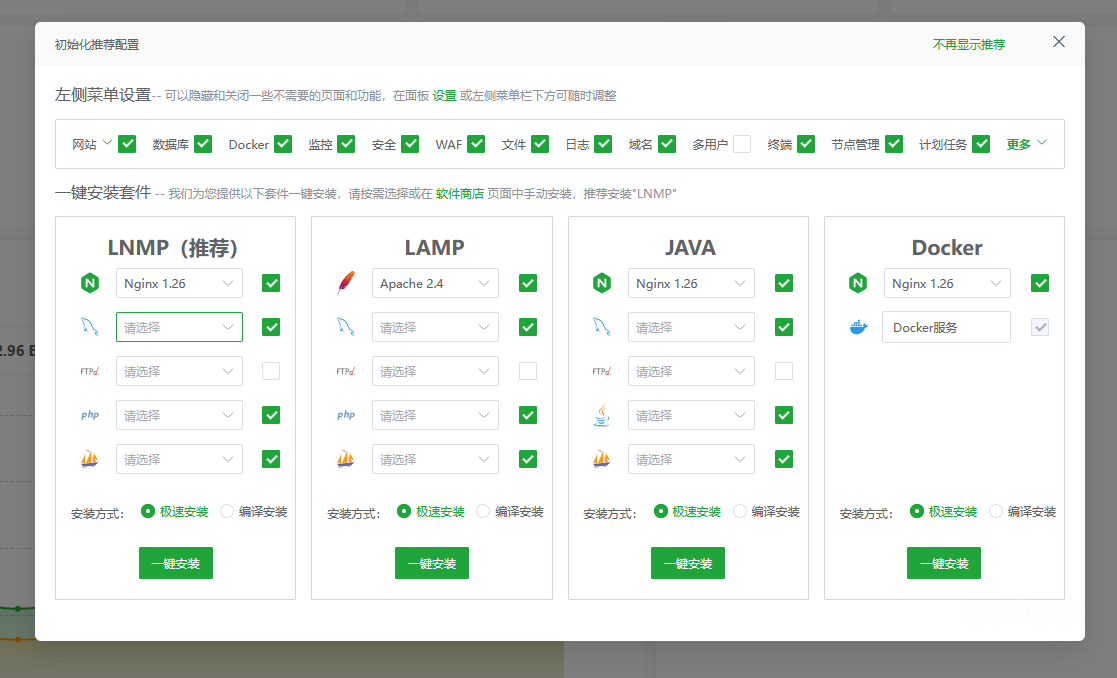Uncheck the WAF menu checkbox
The height and width of the screenshot is (678, 1117).
(476, 144)
